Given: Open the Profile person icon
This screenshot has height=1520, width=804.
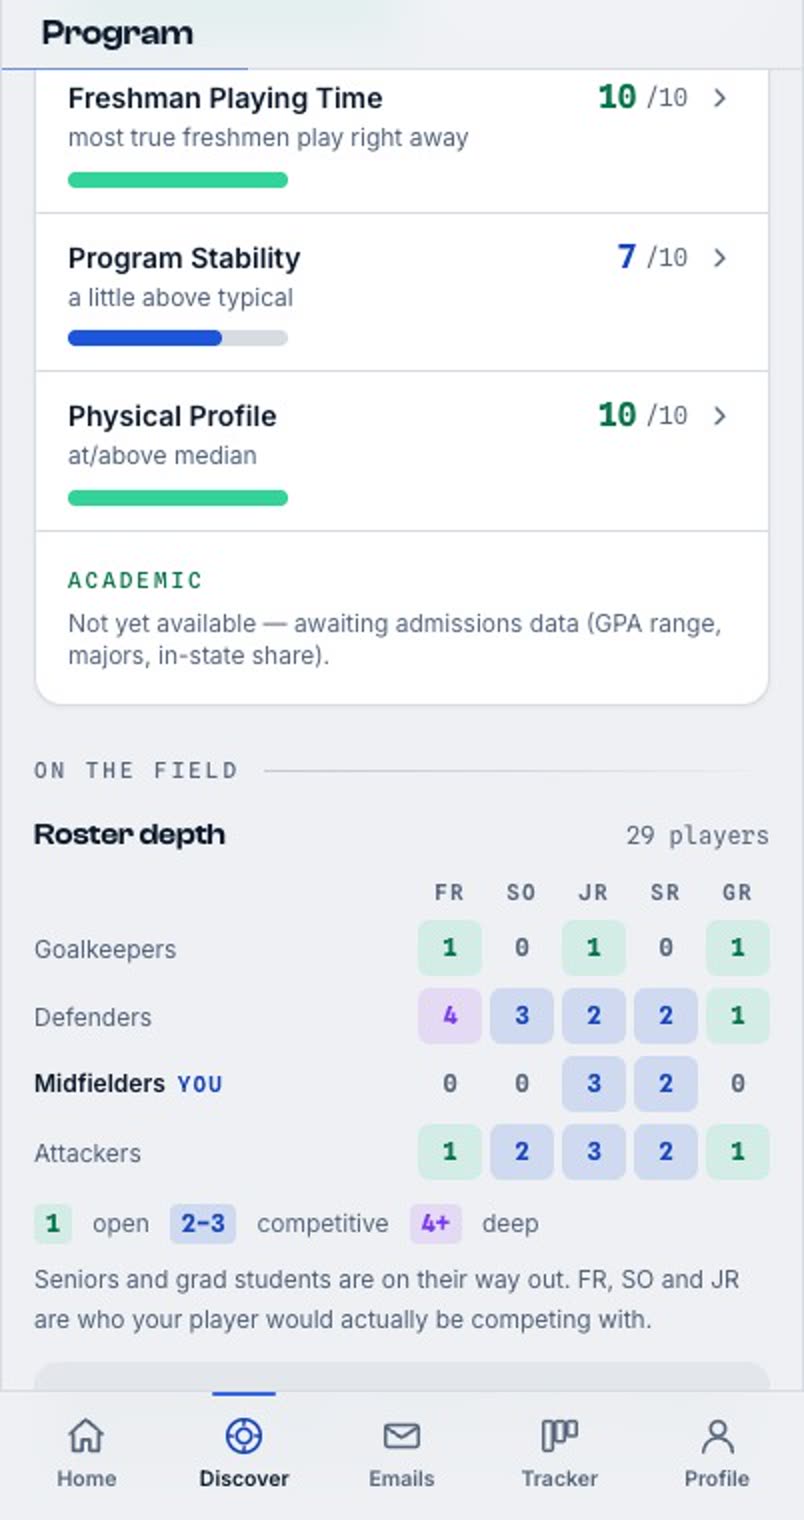Looking at the screenshot, I should (x=717, y=1436).
